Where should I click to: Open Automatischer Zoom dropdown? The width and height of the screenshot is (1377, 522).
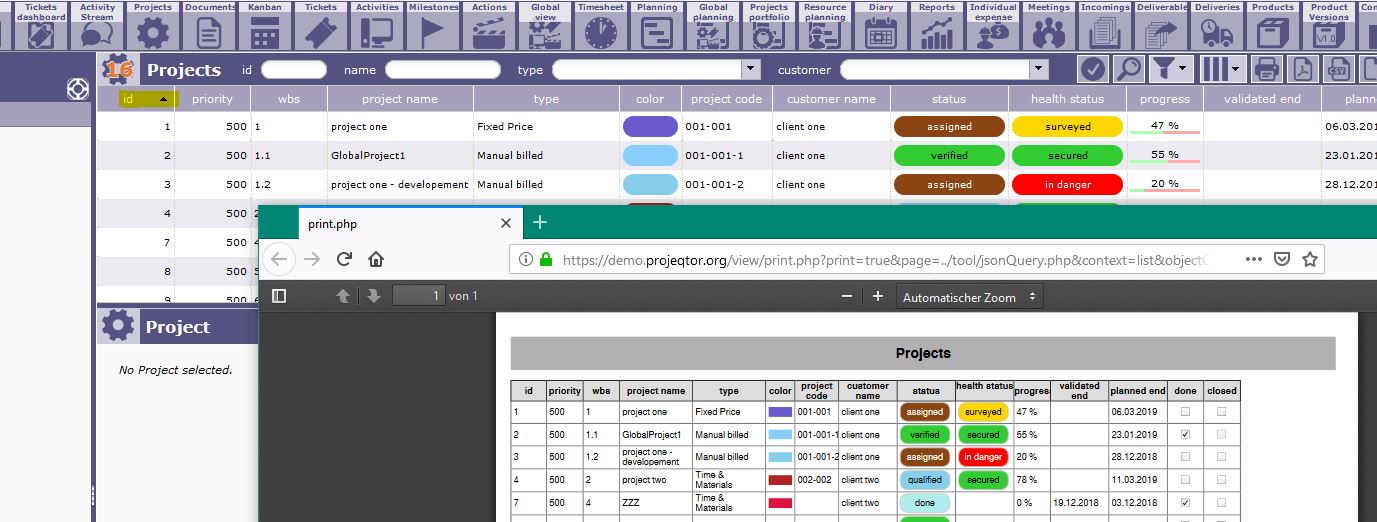pos(971,297)
